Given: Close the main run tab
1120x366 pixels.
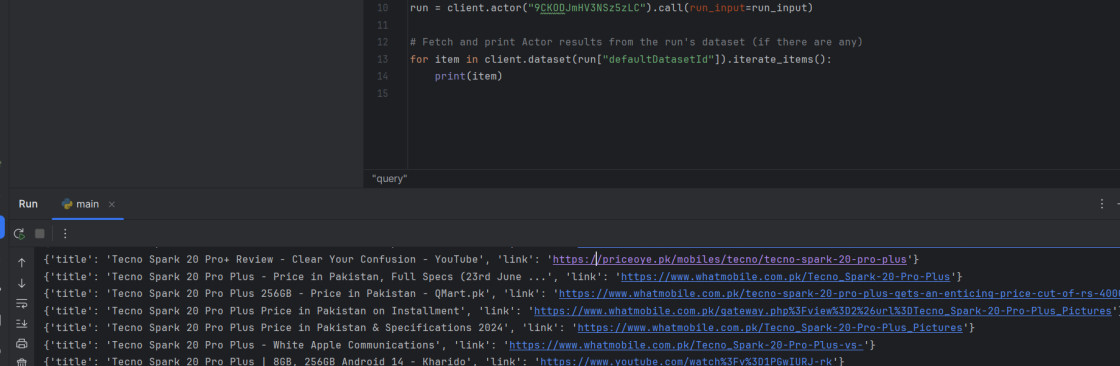Looking at the screenshot, I should 111,204.
